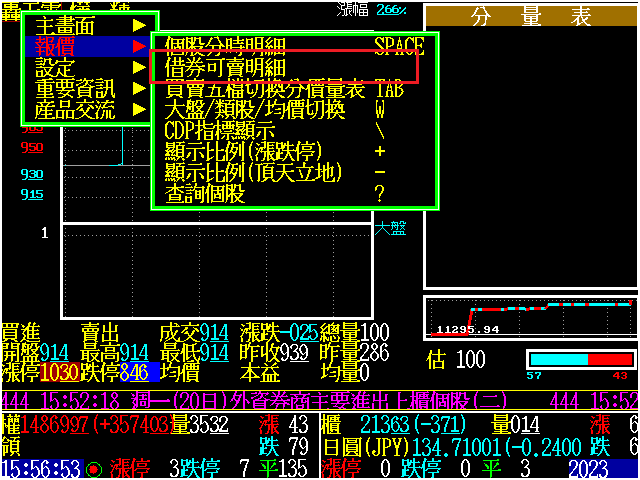Click the red circle status indicator
640x480 pixels.
pos(94,469)
